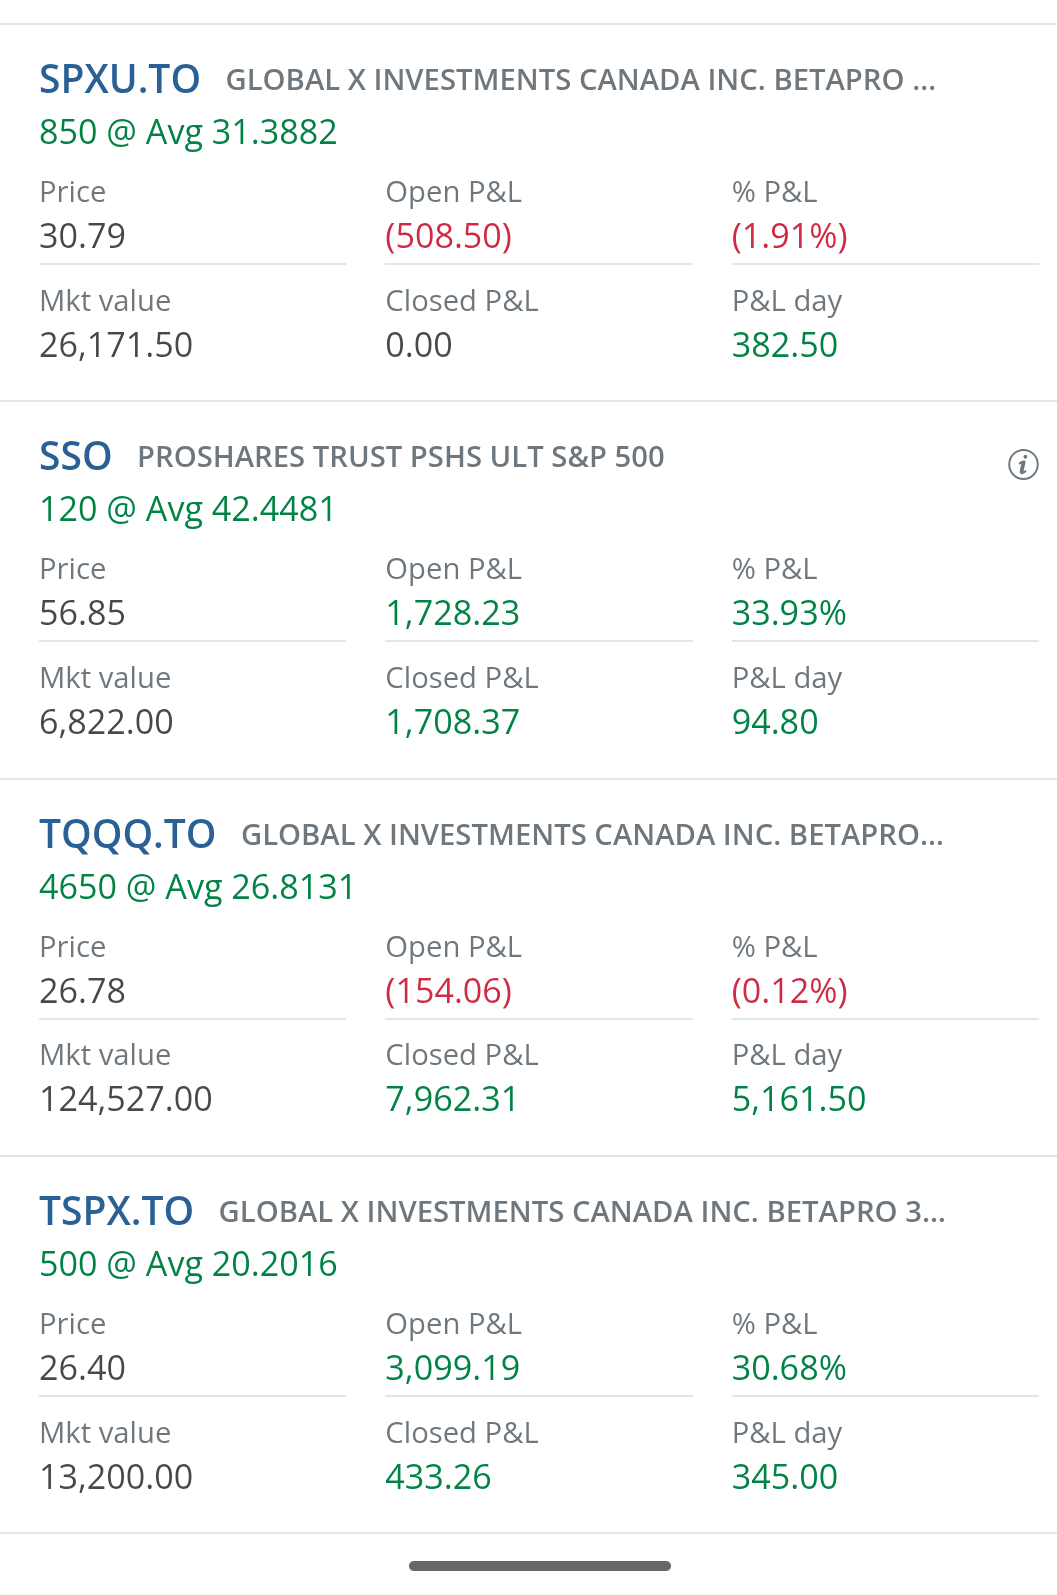Tap SPXU.TO market value 26,171.50
This screenshot has height=1595, width=1057.
116,345
